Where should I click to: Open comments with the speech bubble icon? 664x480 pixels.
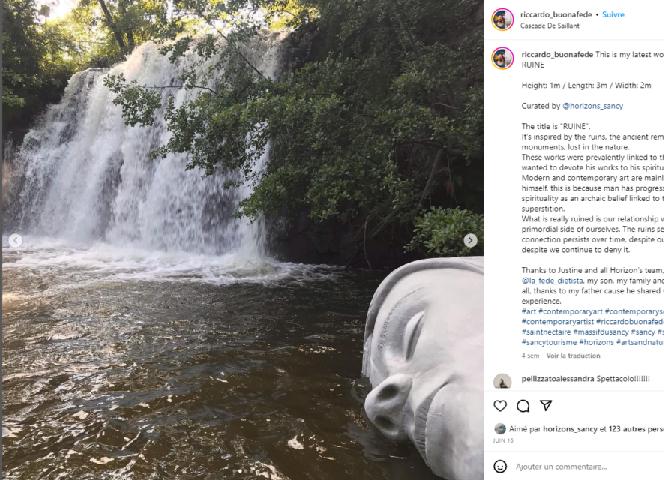[523, 406]
